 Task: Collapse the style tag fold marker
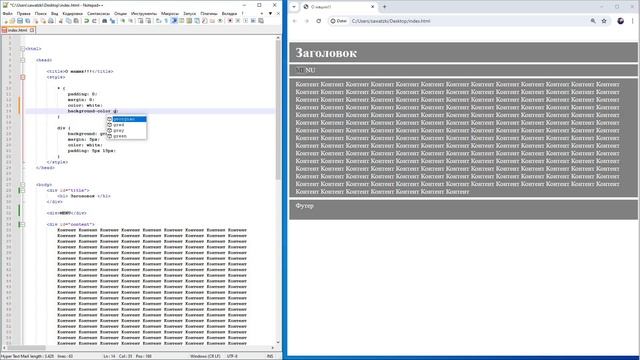tap(23, 77)
